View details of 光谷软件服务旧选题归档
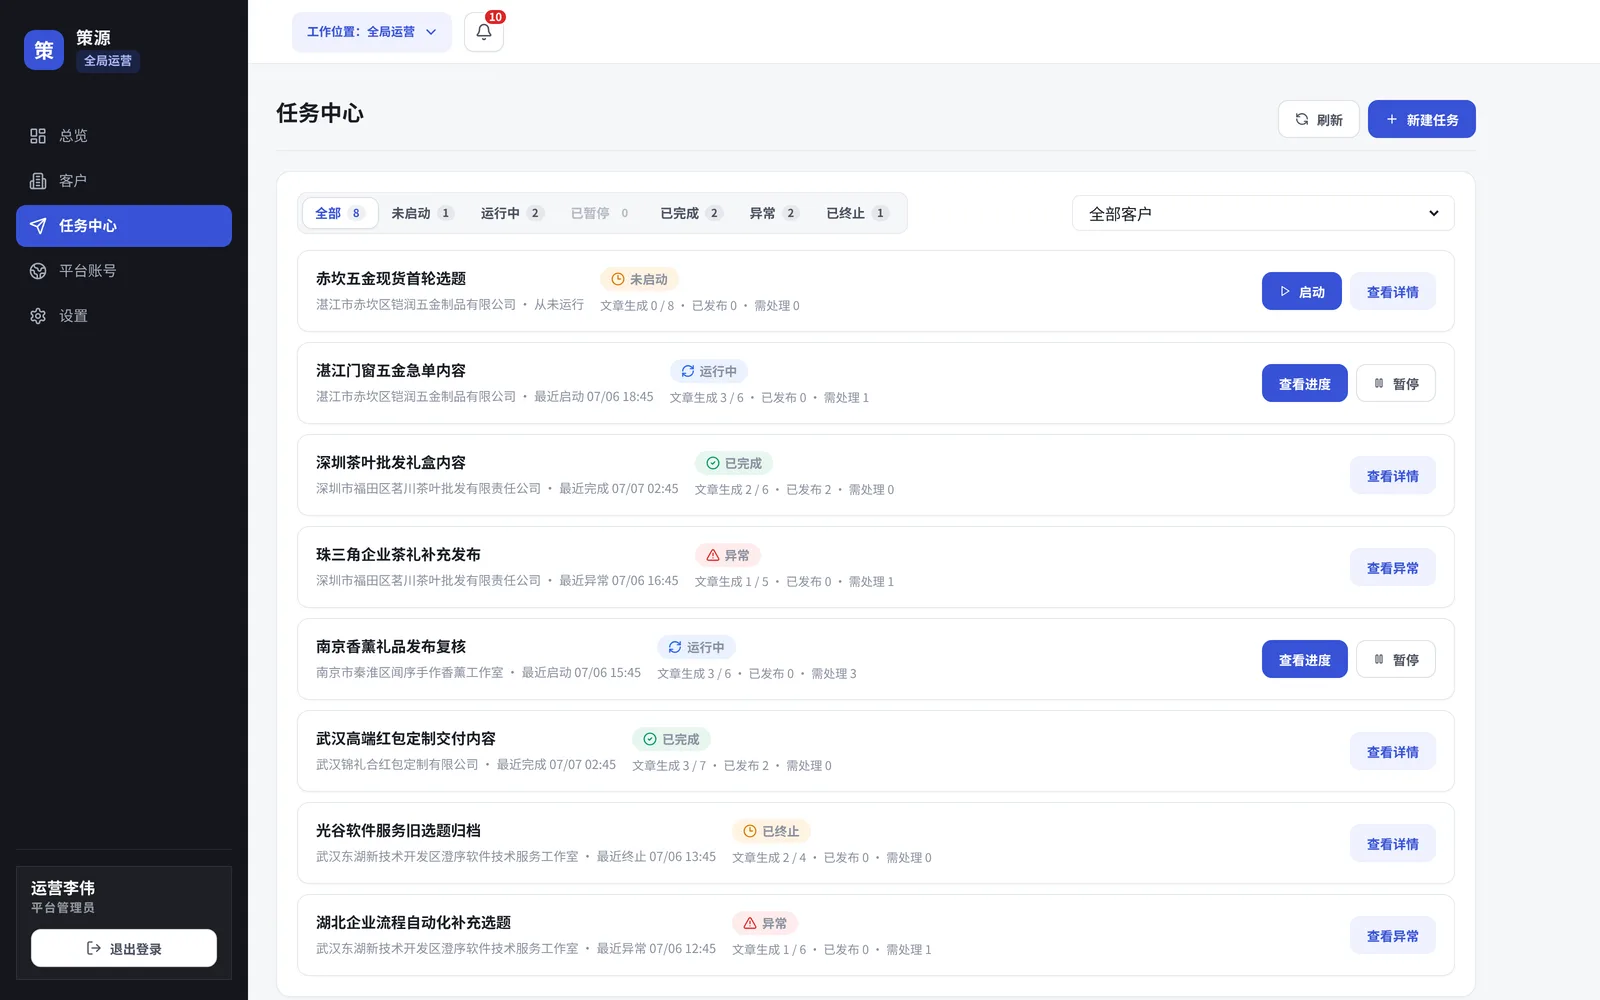Image resolution: width=1600 pixels, height=1000 pixels. pos(1393,844)
